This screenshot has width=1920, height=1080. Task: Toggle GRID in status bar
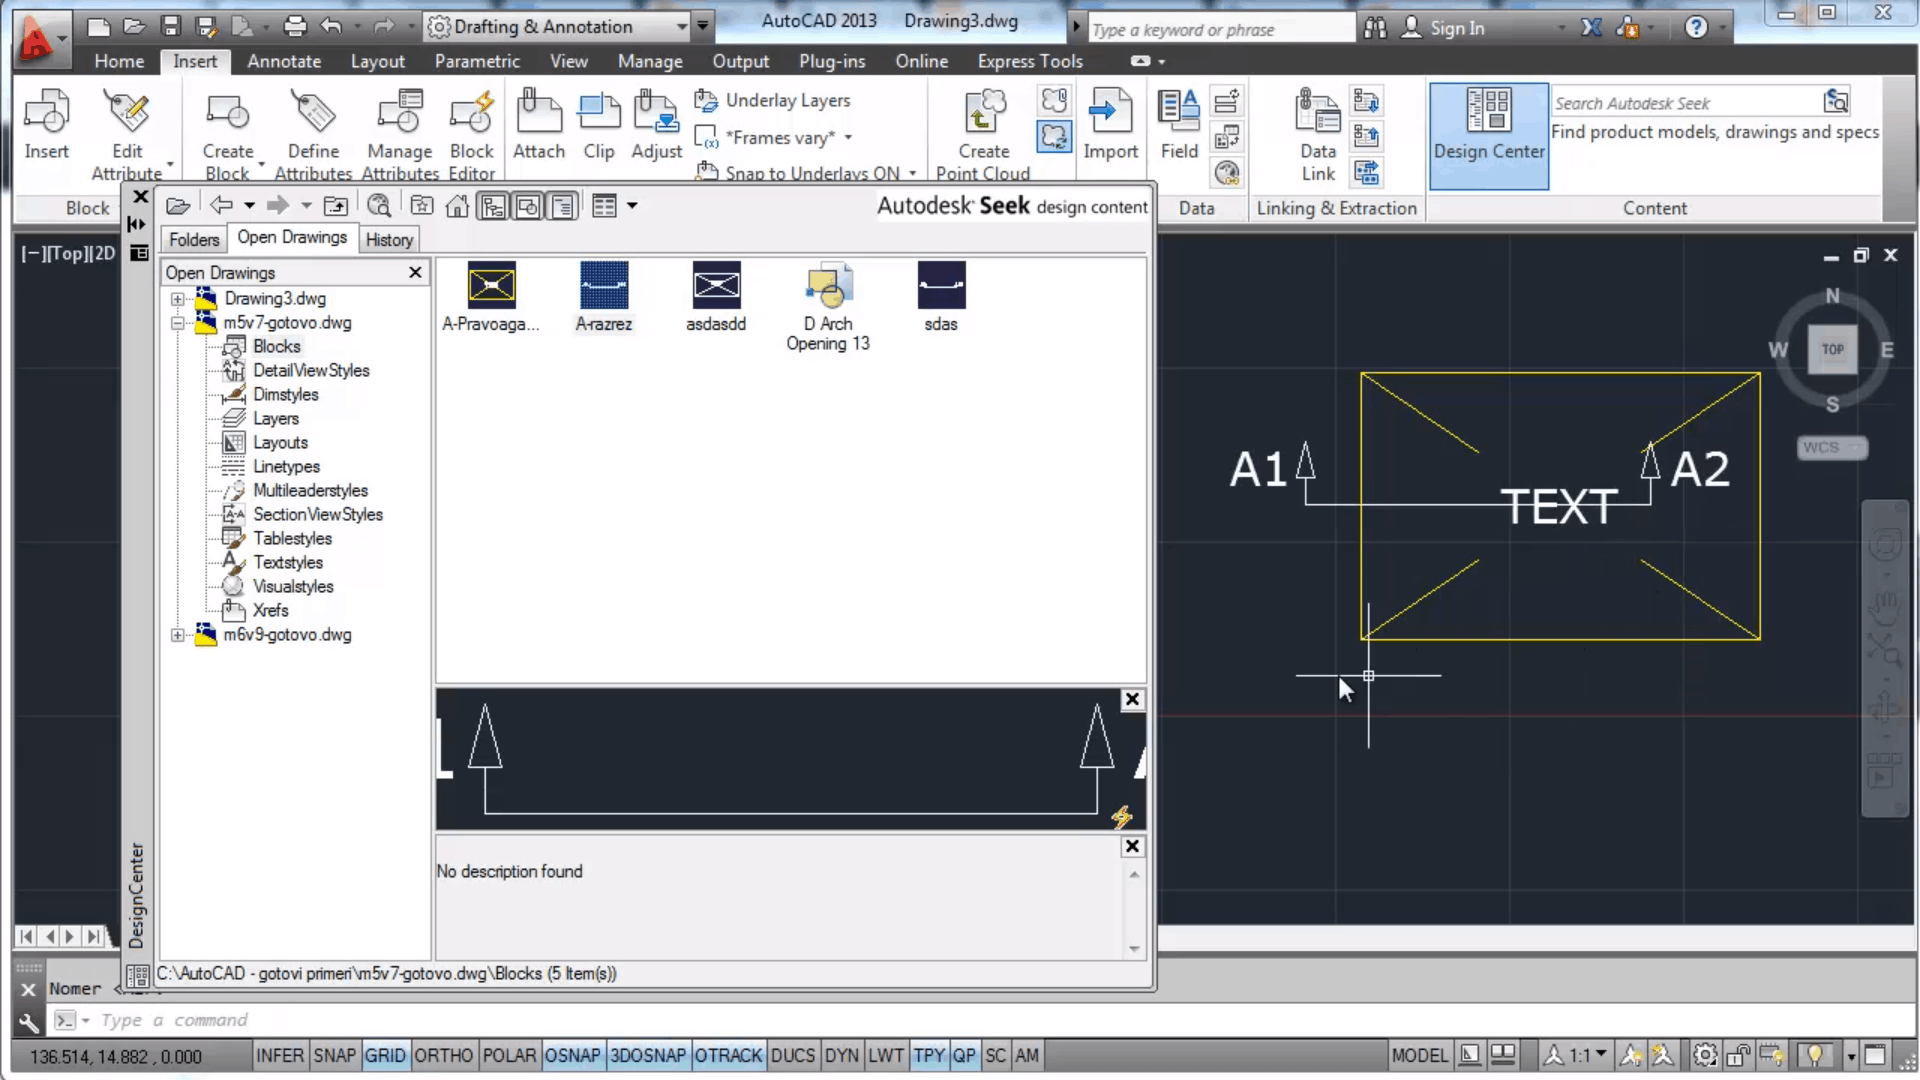click(x=385, y=1055)
